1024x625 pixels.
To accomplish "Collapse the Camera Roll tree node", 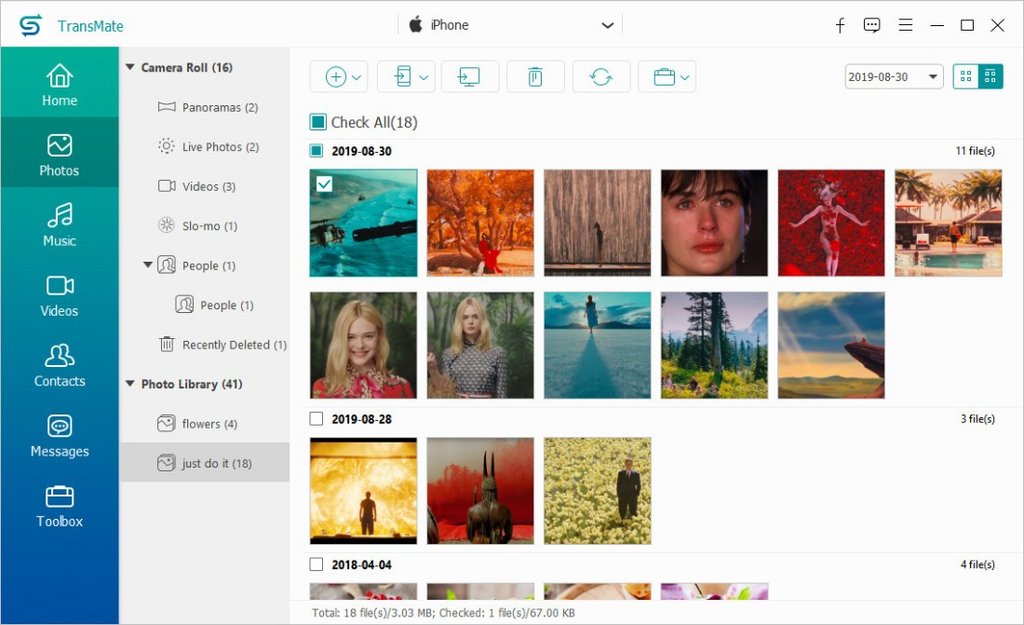I will (130, 67).
